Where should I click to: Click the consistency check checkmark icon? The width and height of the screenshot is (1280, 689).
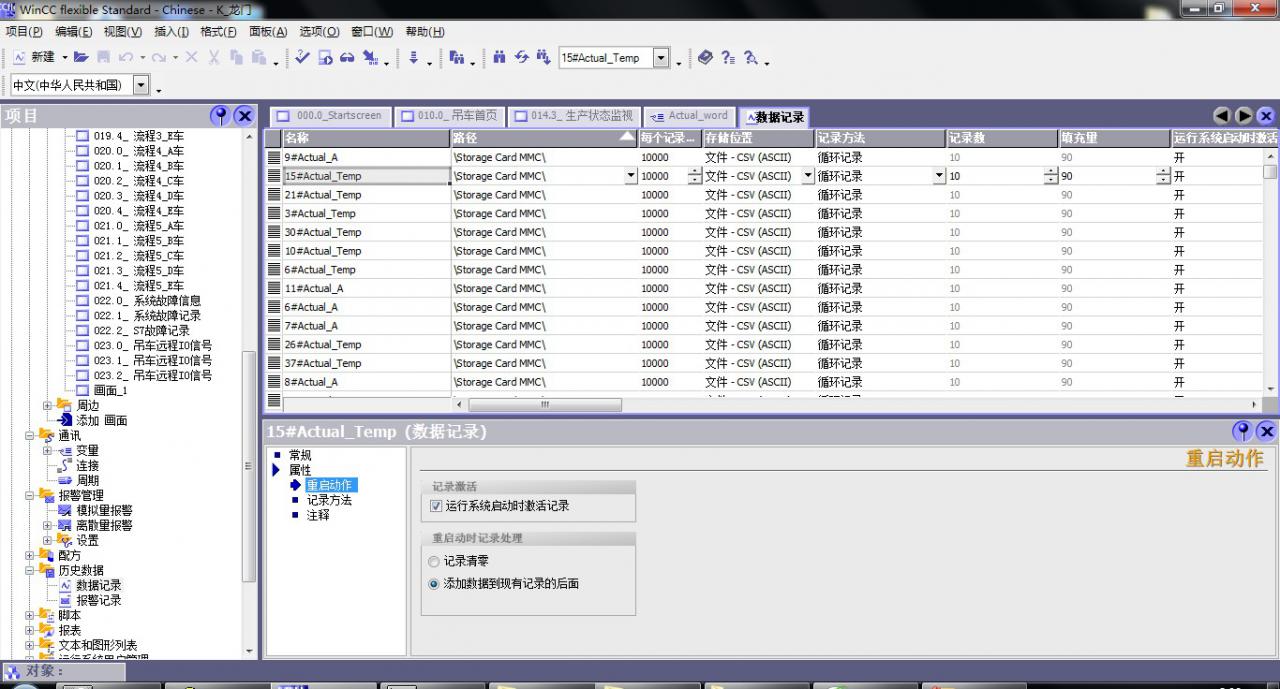303,58
